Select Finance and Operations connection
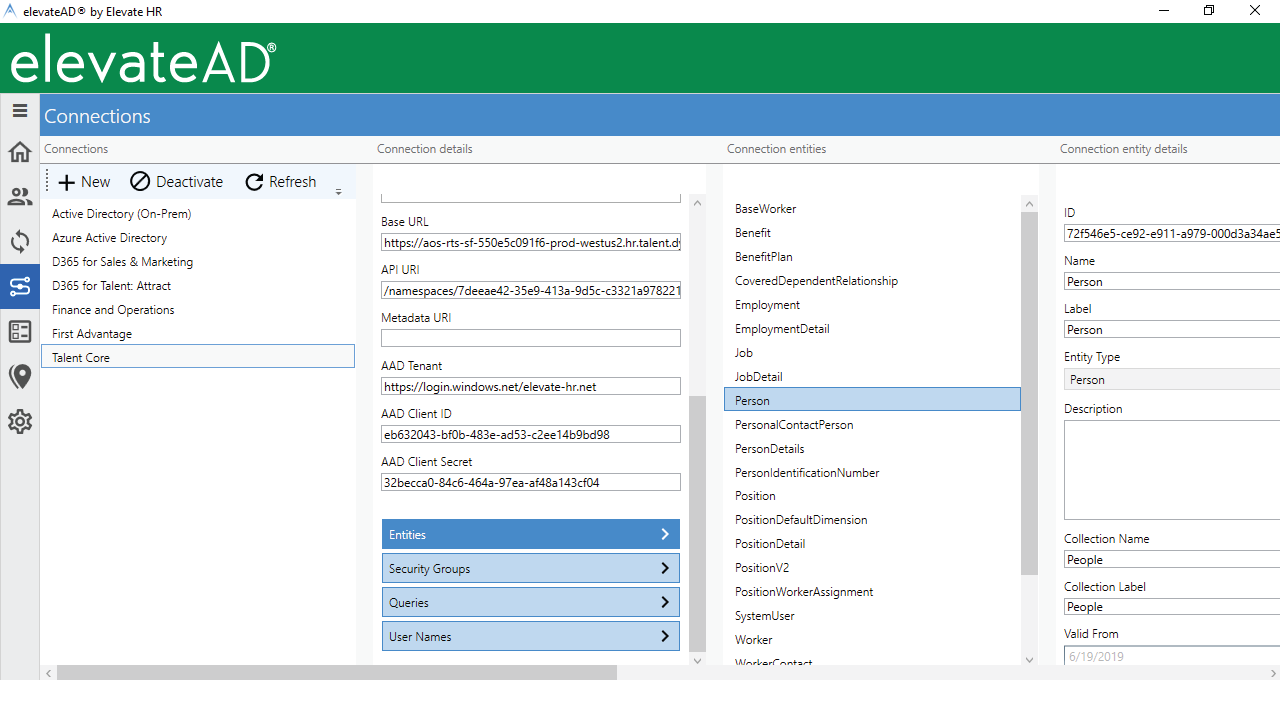1280x720 pixels. (x=198, y=310)
